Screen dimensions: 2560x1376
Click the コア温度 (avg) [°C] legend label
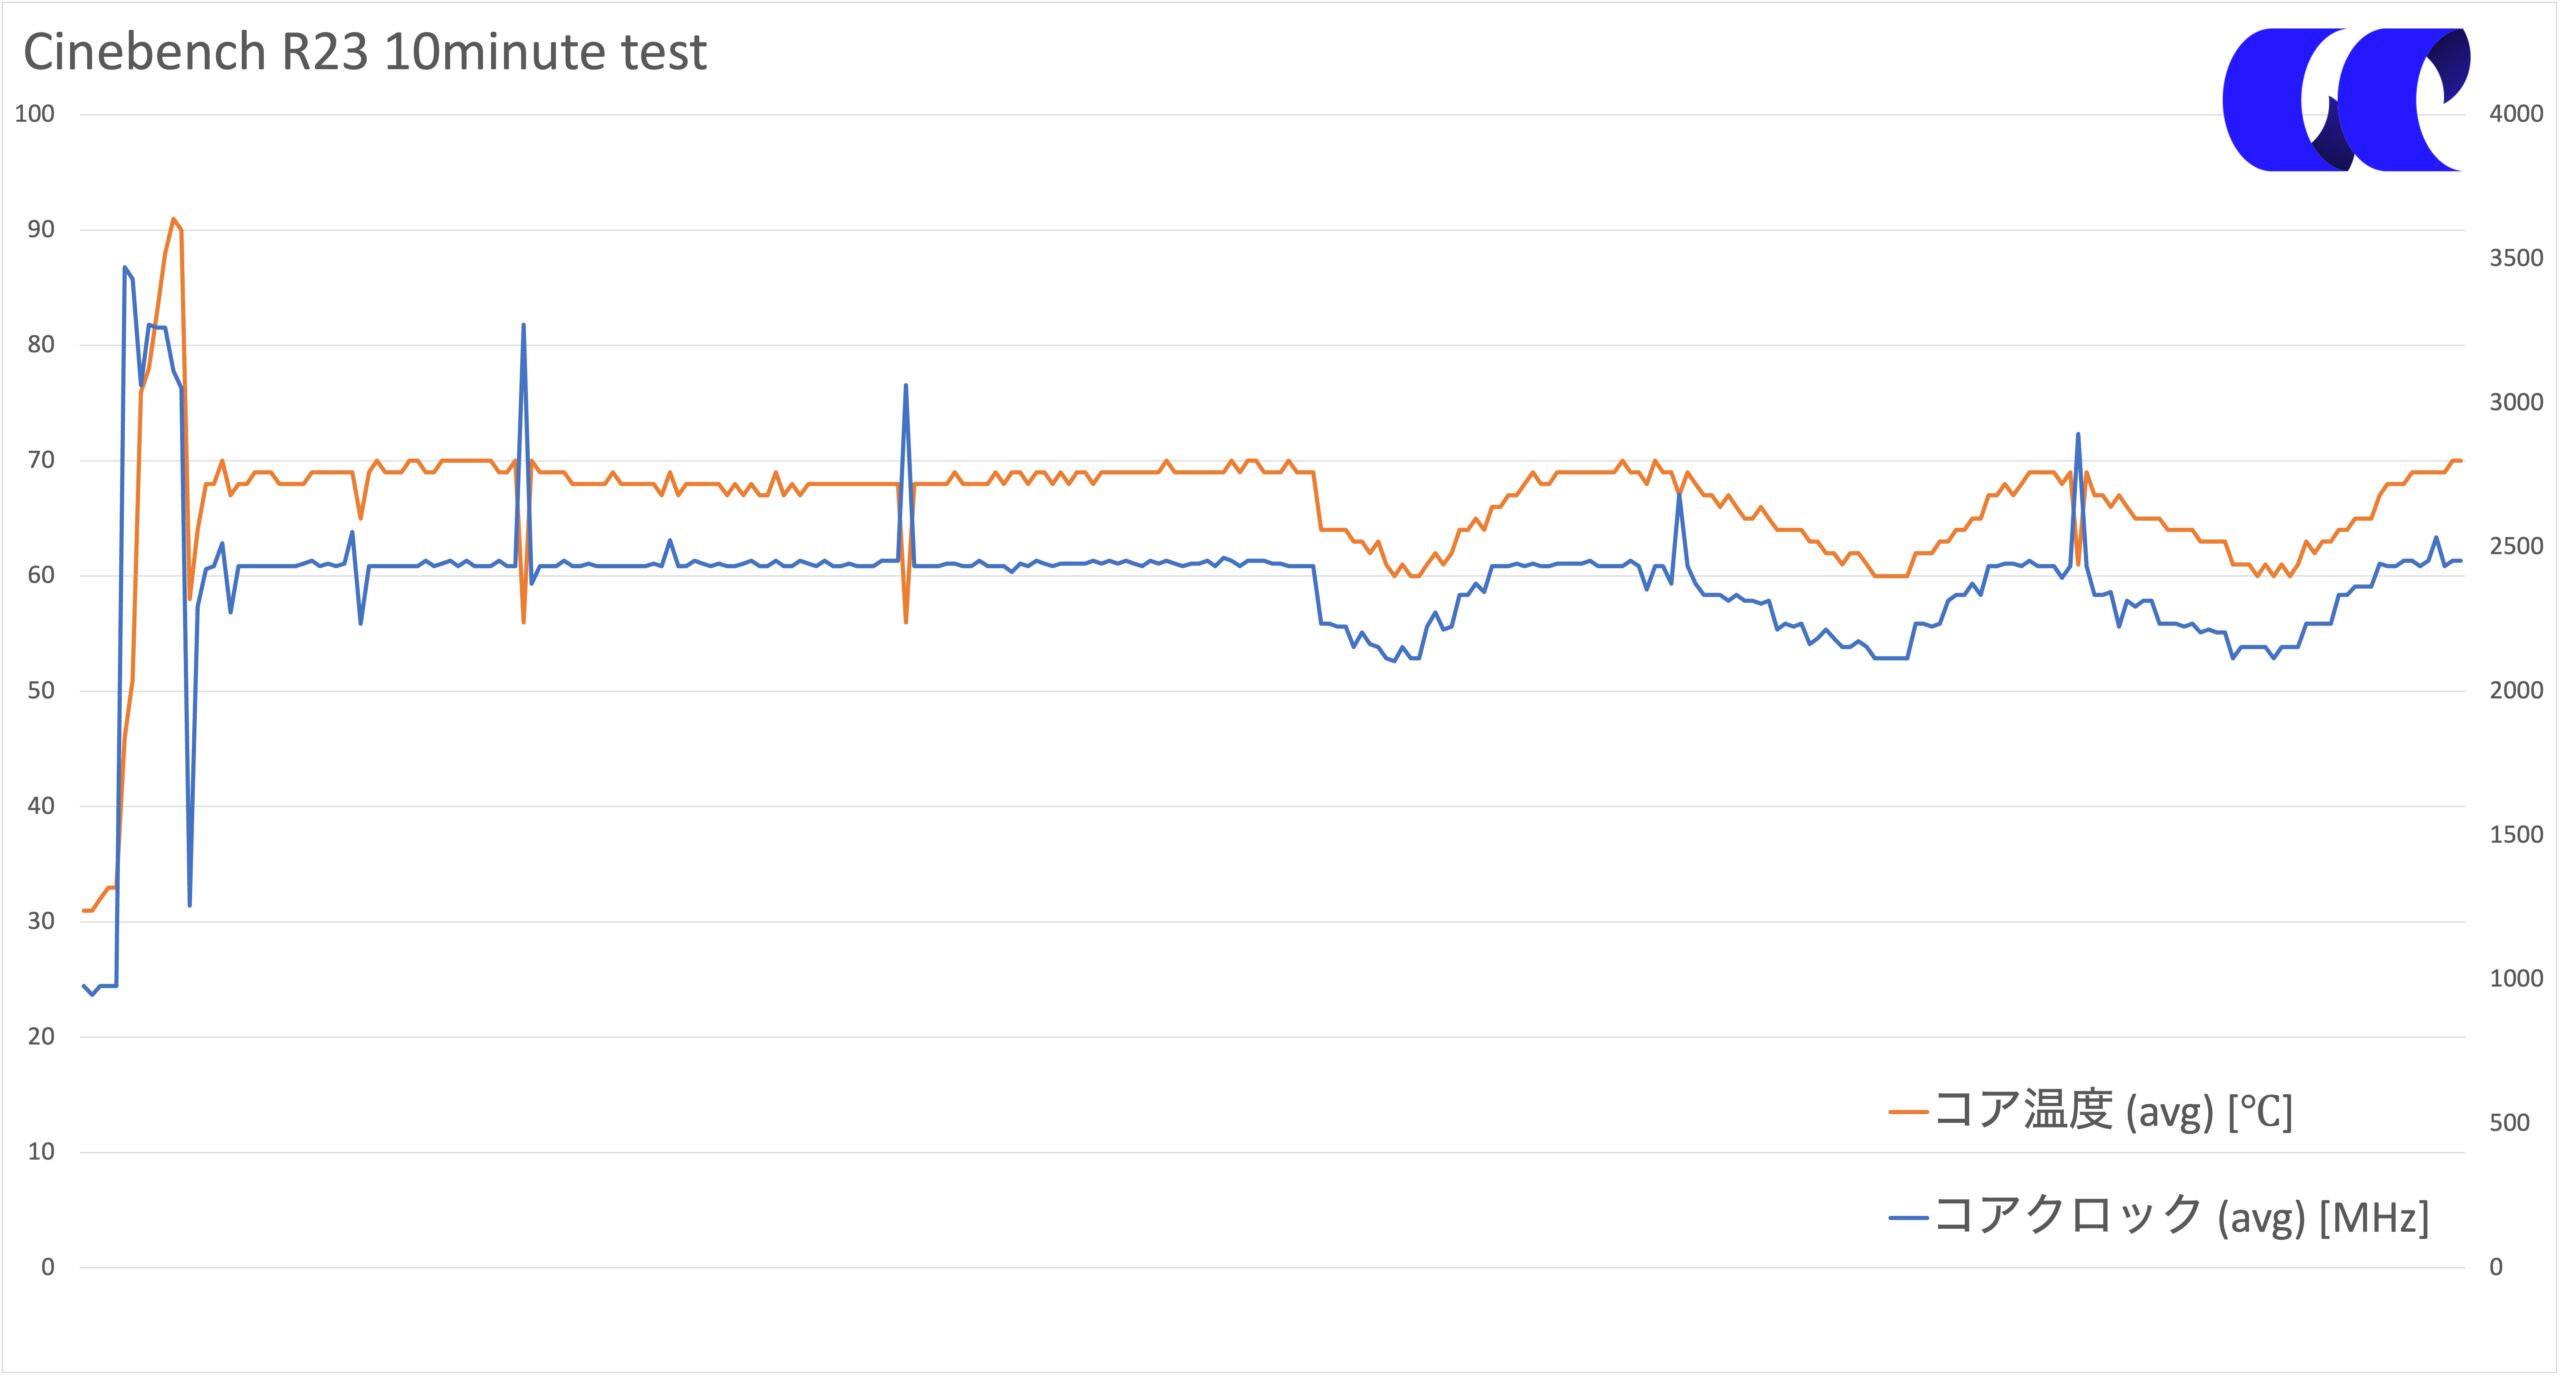tap(2113, 1110)
